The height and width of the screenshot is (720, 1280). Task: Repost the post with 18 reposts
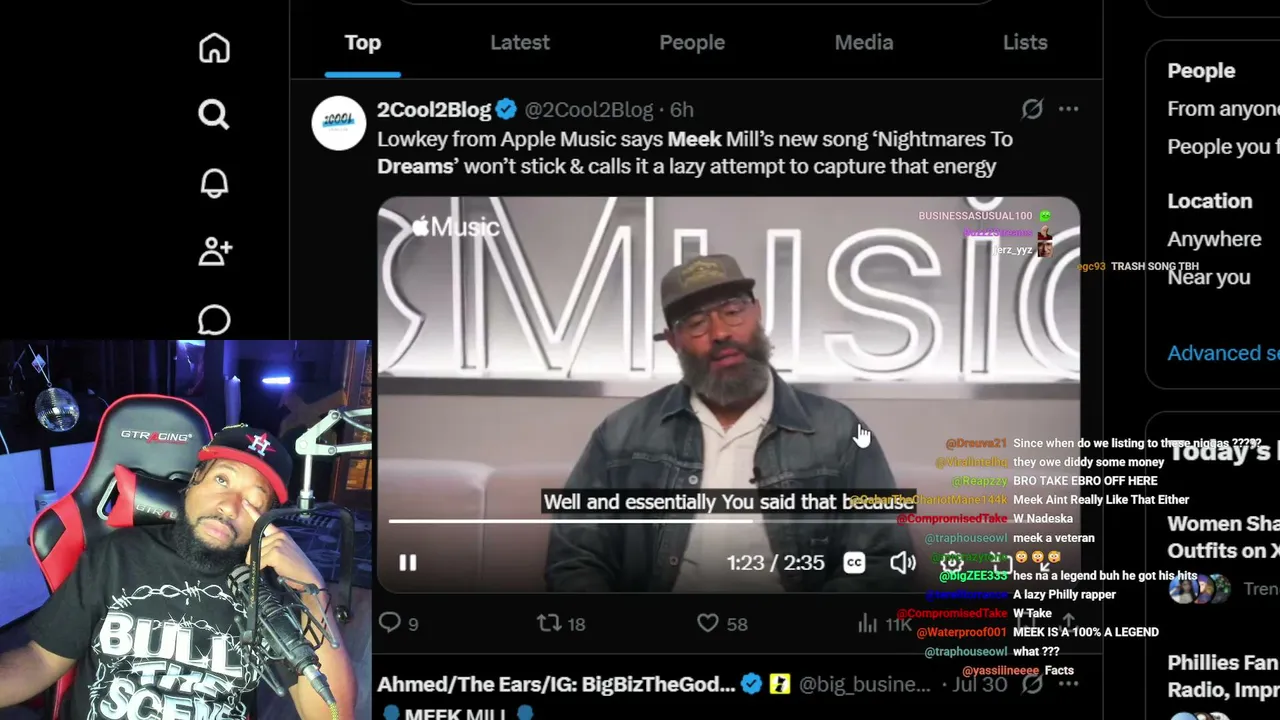point(561,623)
